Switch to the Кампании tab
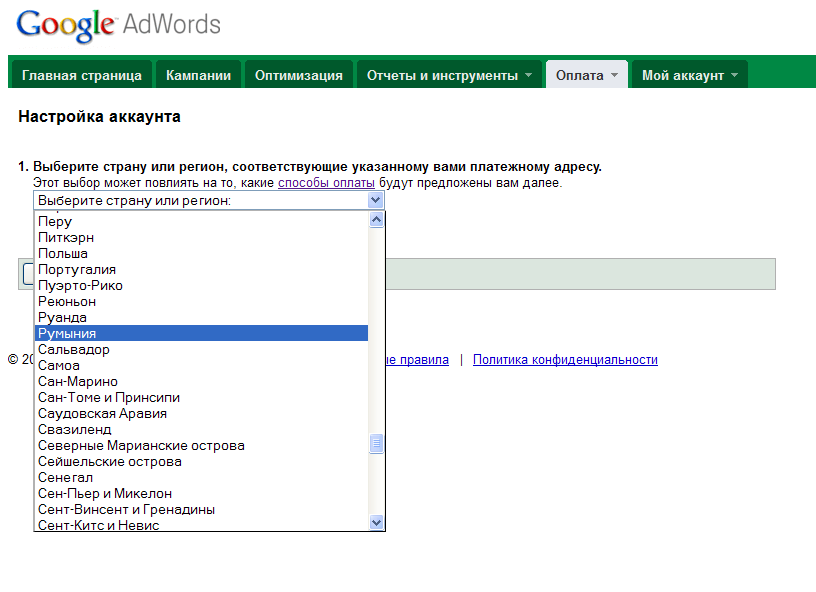This screenshot has width=816, height=592. pos(198,75)
